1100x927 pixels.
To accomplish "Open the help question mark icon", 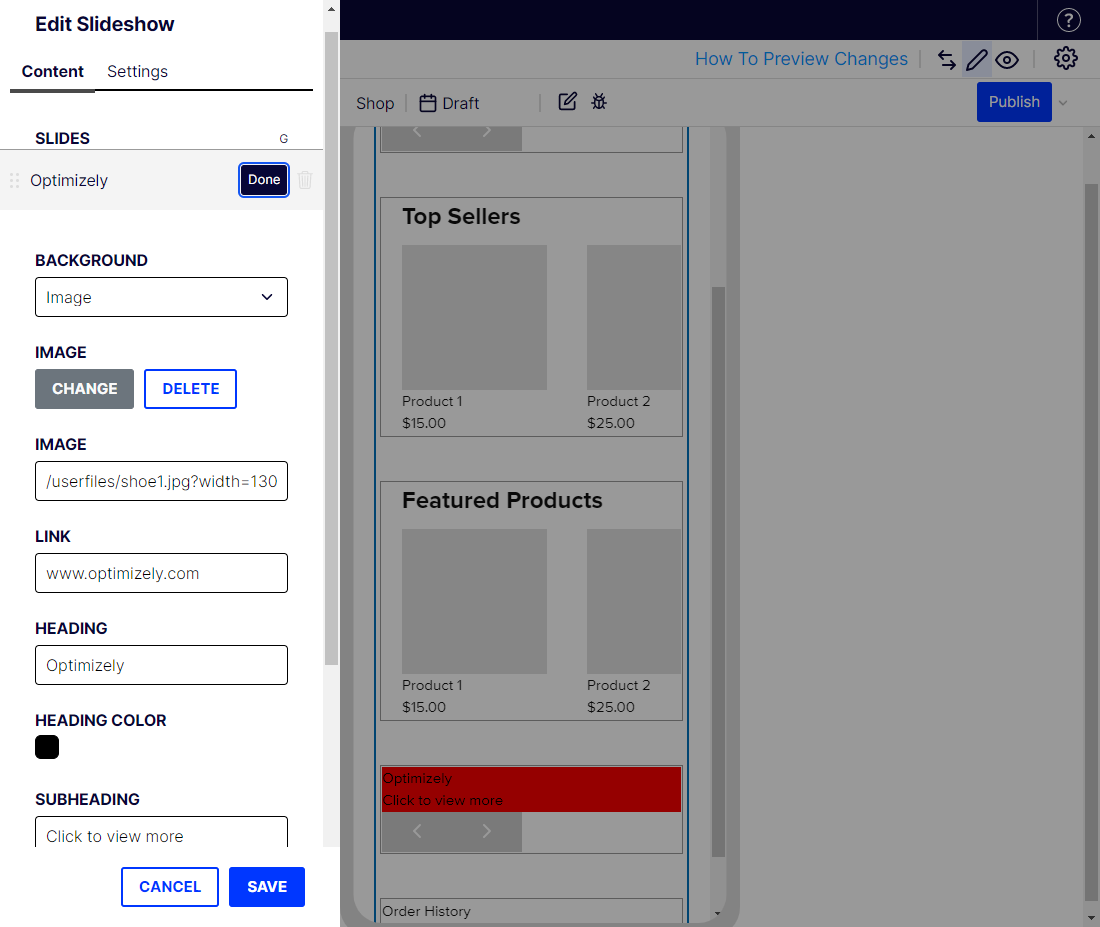I will [x=1068, y=20].
